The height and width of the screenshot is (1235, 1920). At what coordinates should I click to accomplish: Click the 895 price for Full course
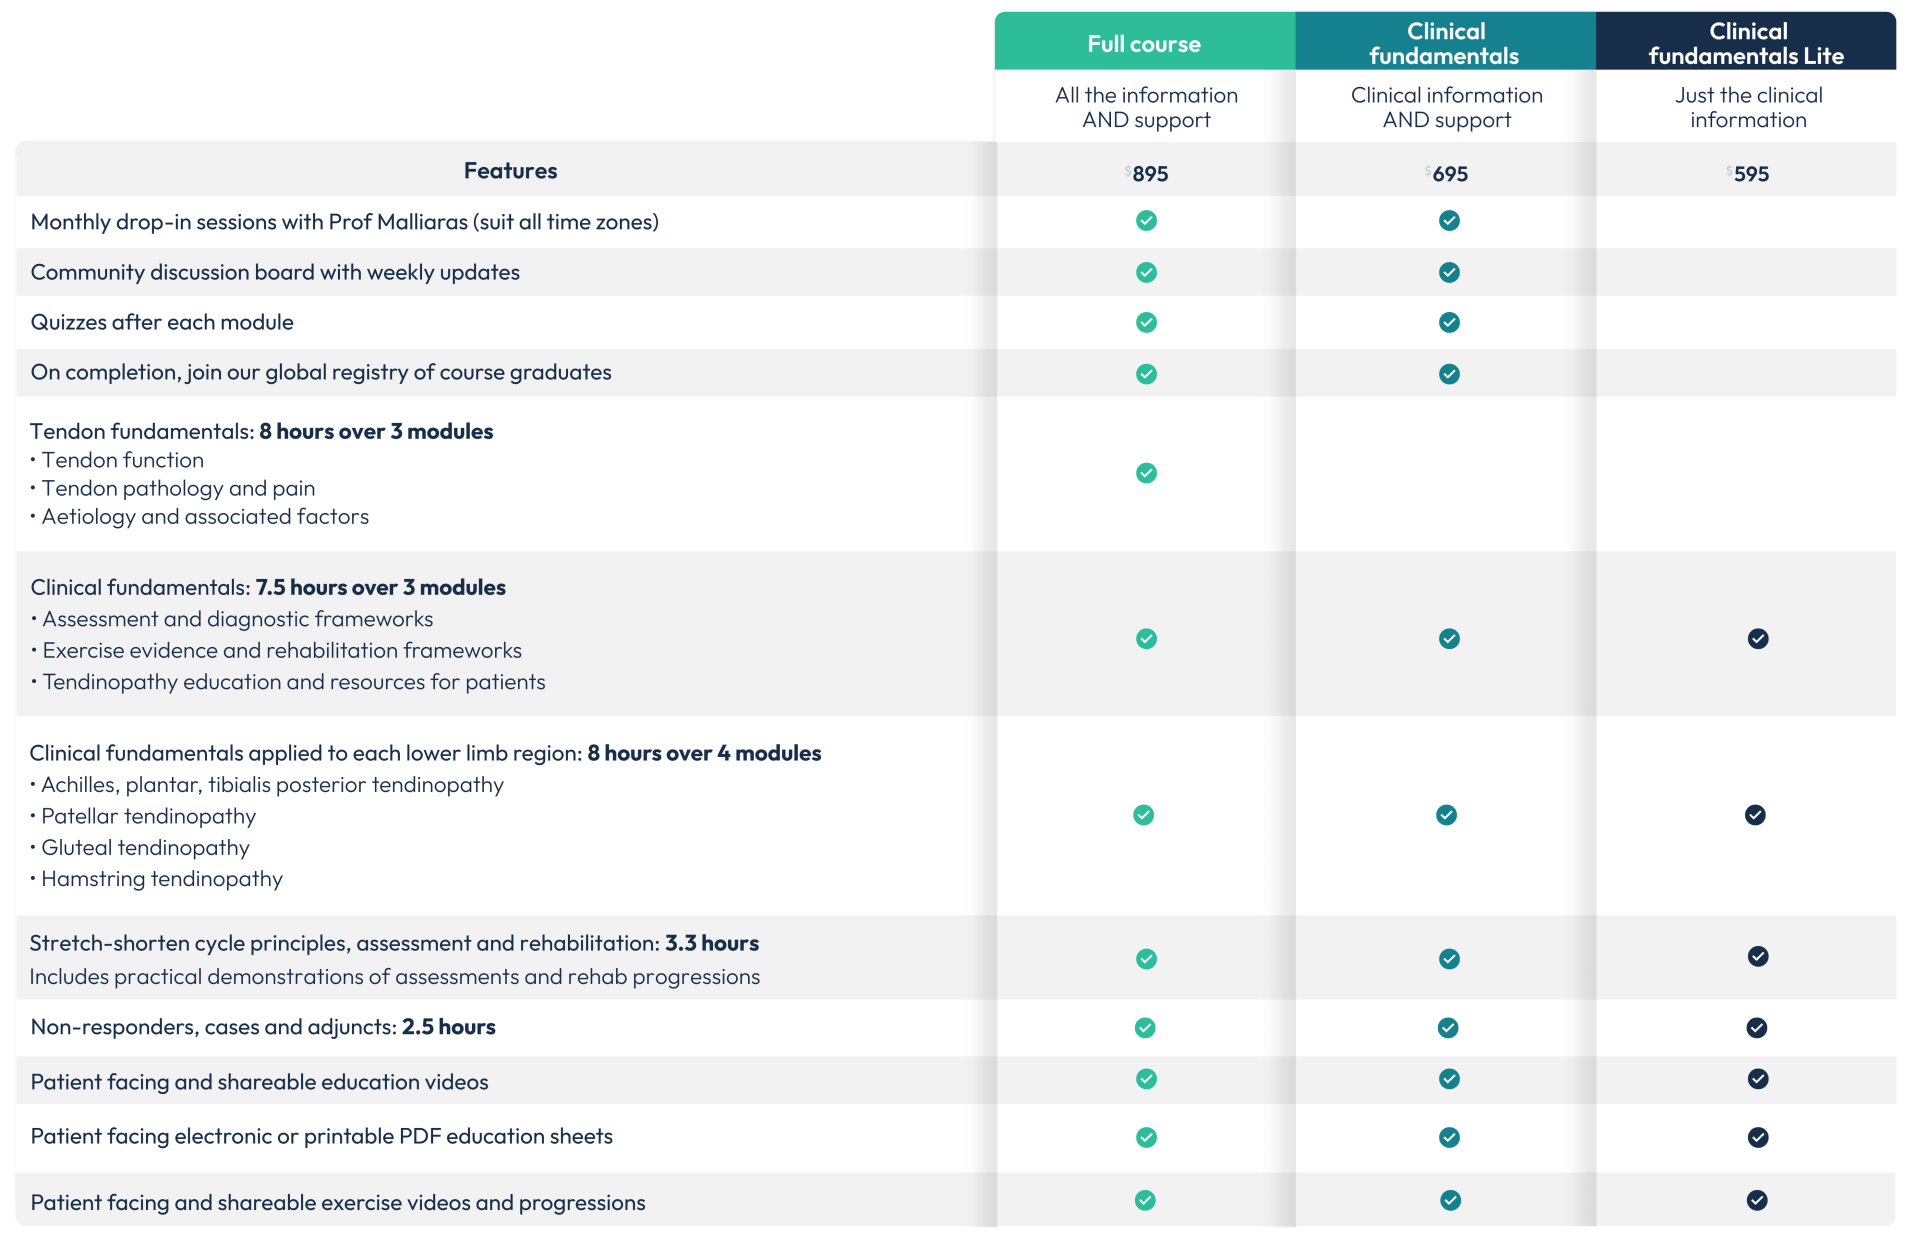(x=1149, y=174)
